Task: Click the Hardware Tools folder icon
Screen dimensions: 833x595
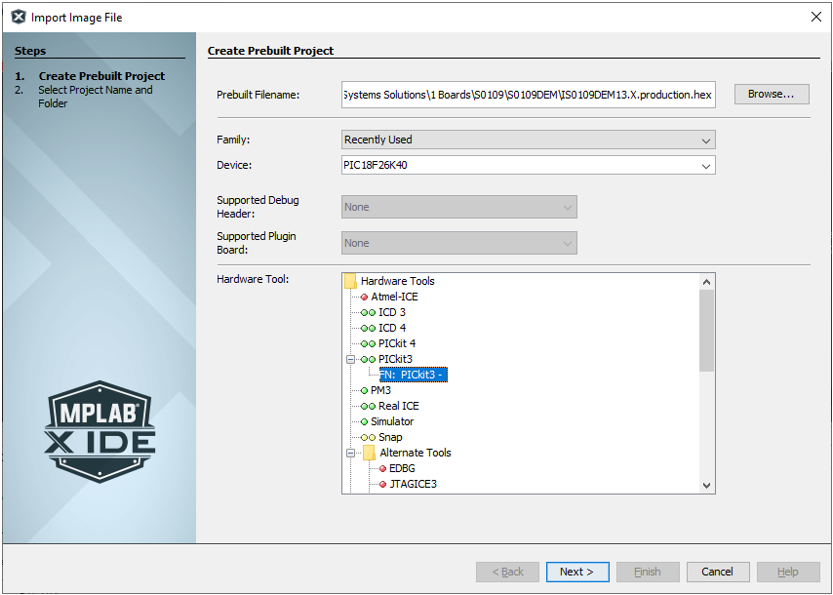Action: 350,281
